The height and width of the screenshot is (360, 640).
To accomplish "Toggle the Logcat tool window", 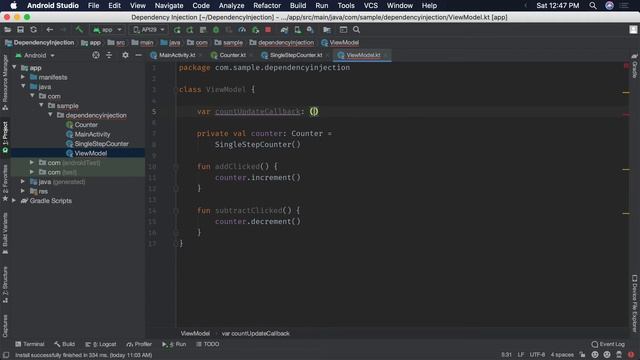I will [x=100, y=344].
